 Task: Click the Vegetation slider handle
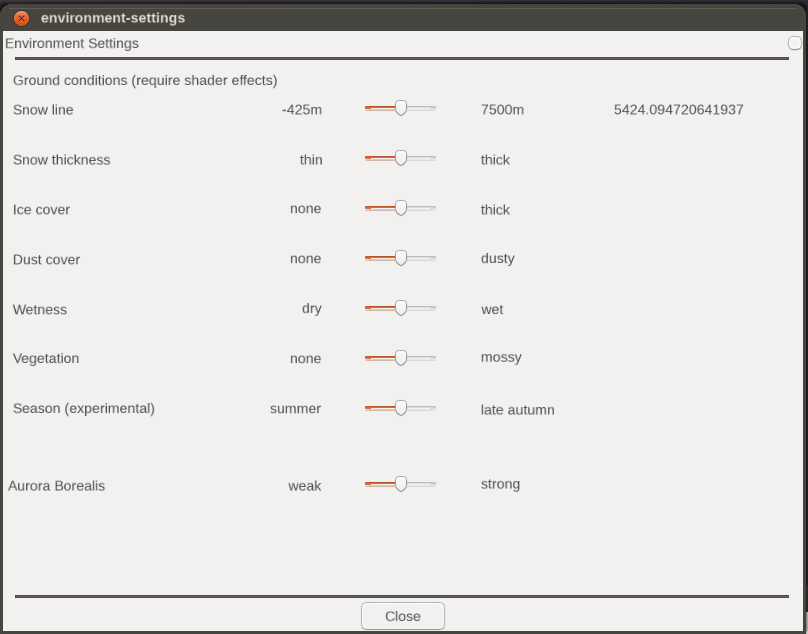pyautogui.click(x=401, y=358)
